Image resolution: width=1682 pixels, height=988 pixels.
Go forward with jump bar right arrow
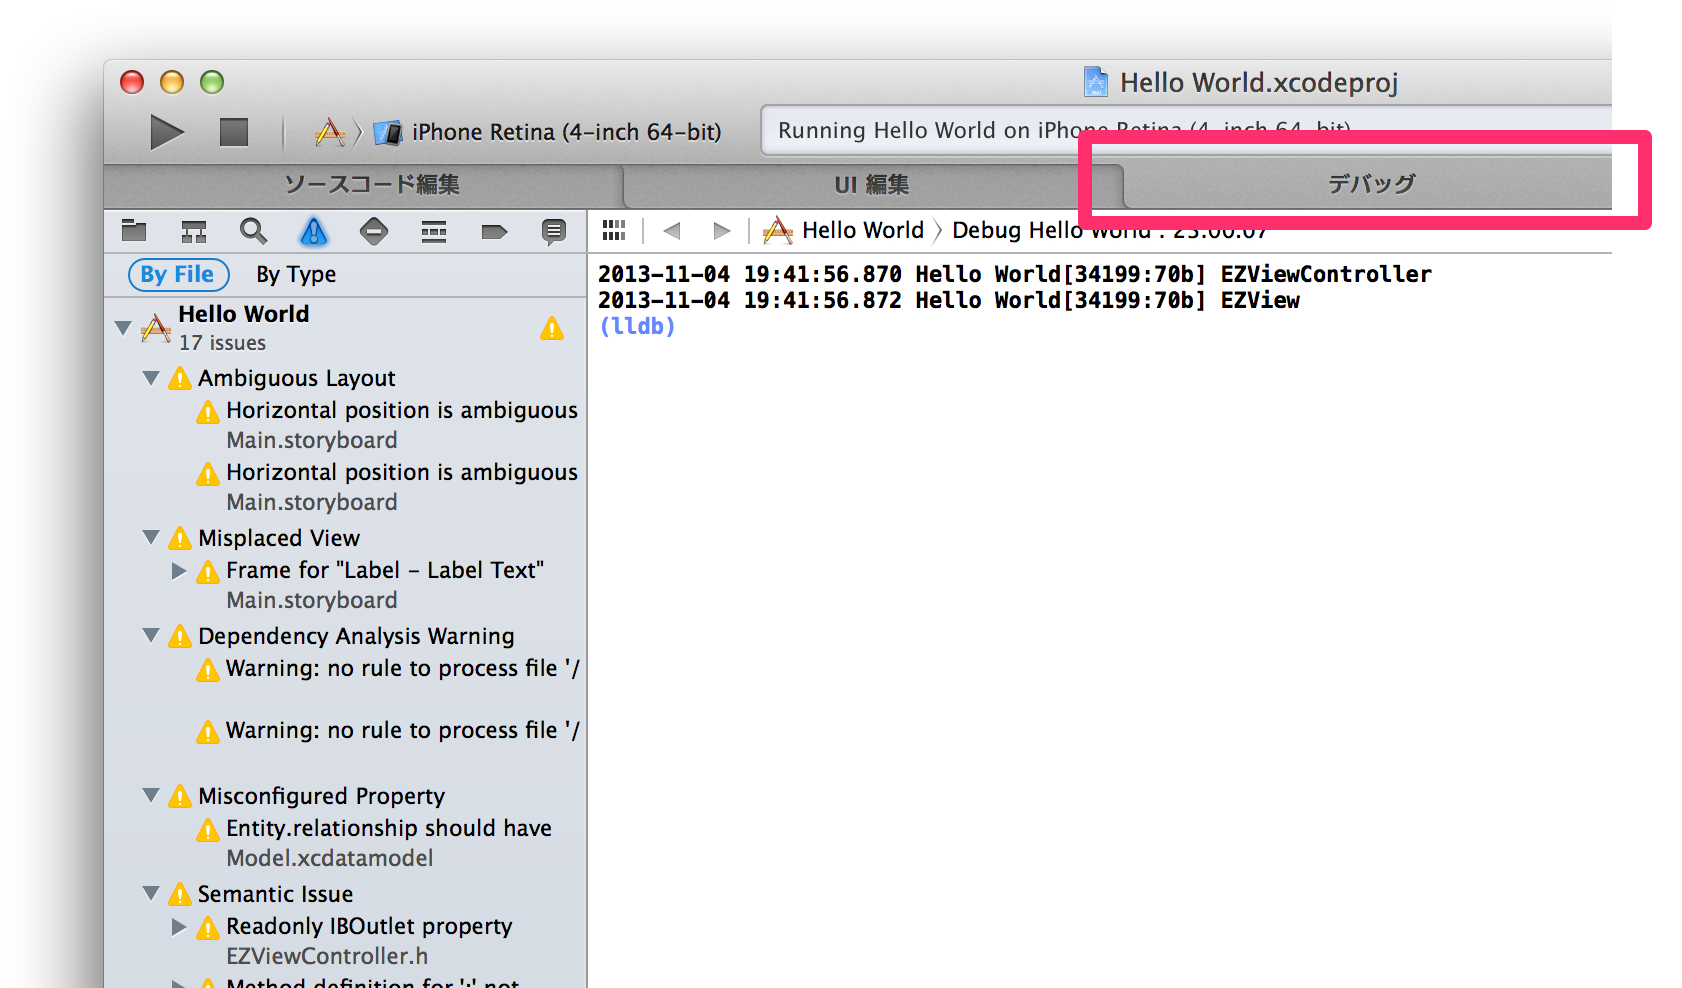721,231
